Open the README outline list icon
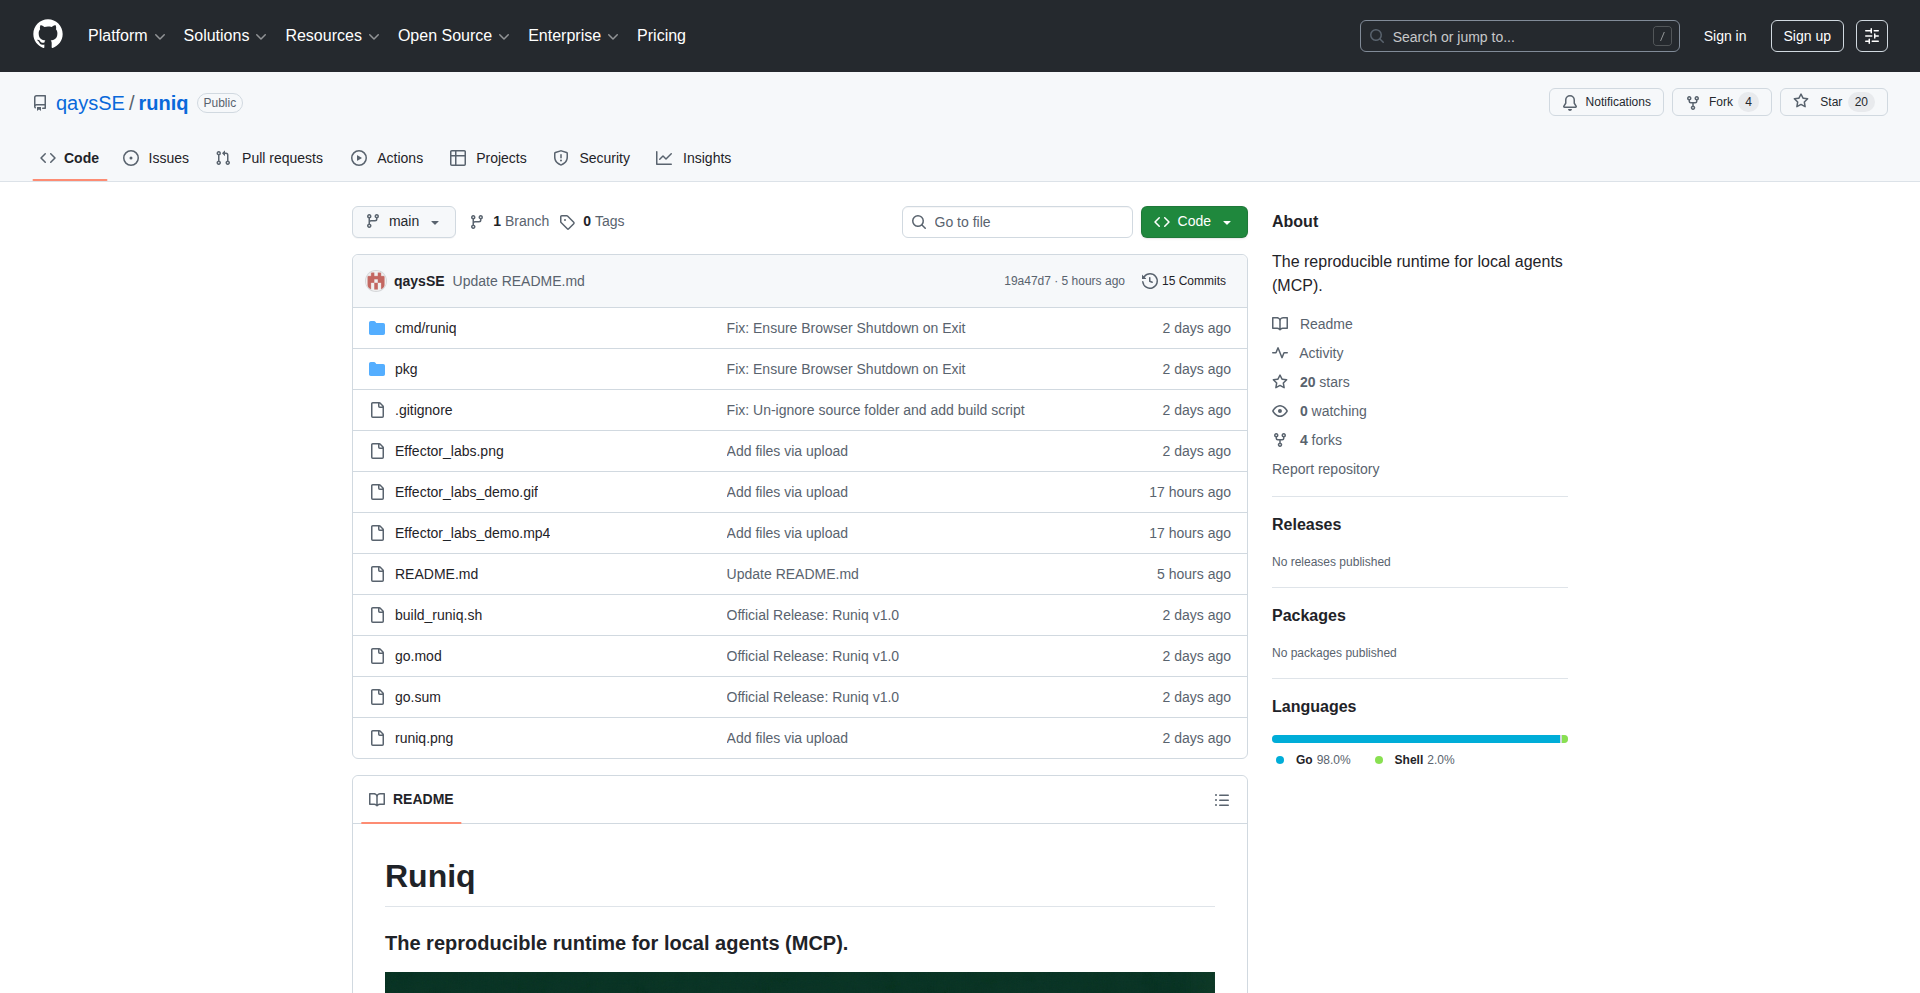 coord(1222,800)
